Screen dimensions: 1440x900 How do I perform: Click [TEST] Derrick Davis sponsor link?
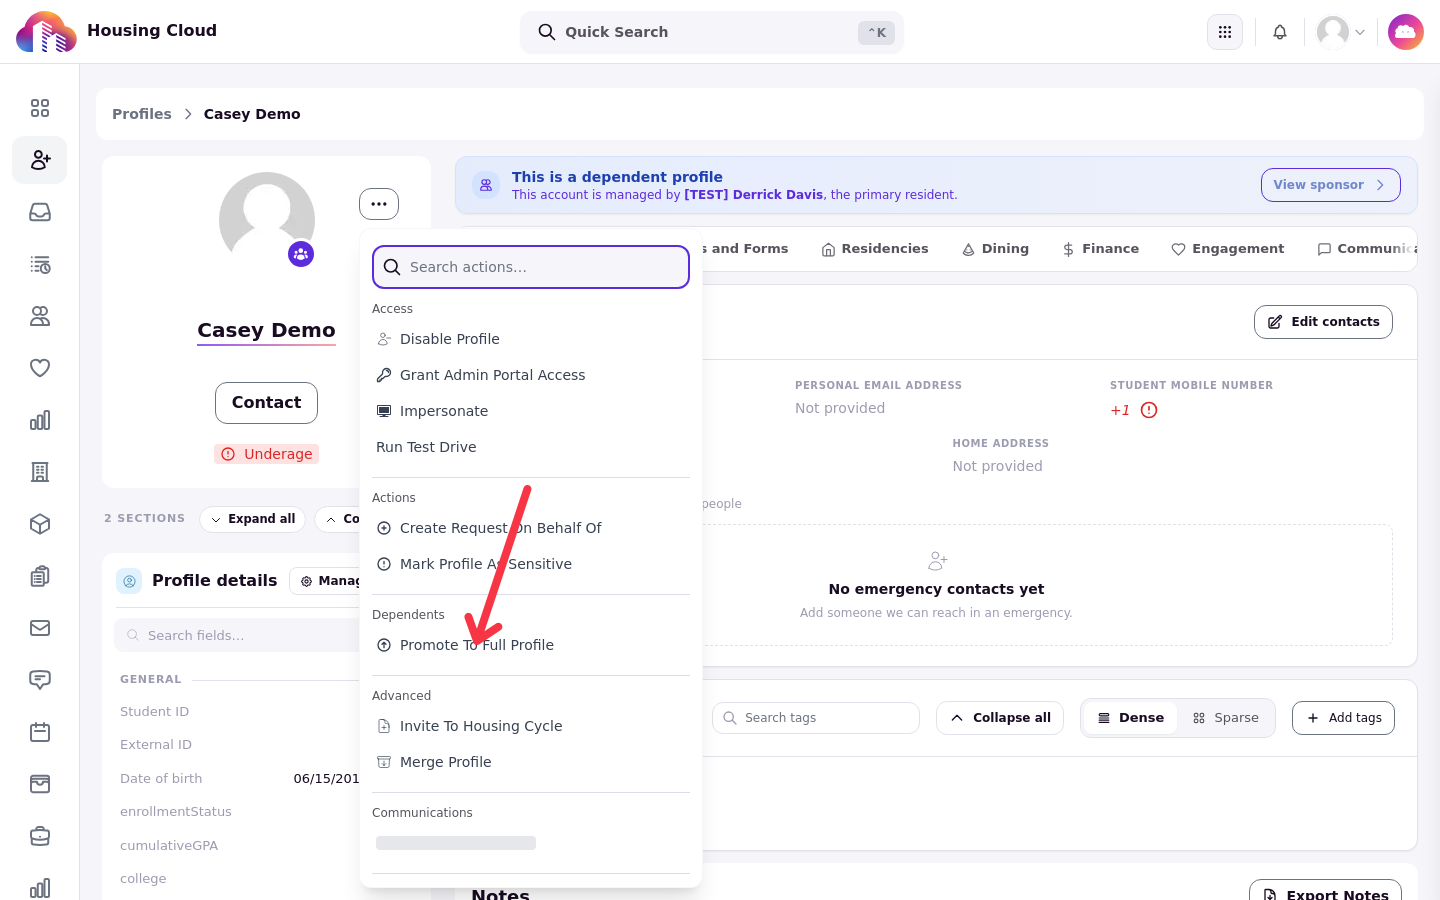click(754, 195)
